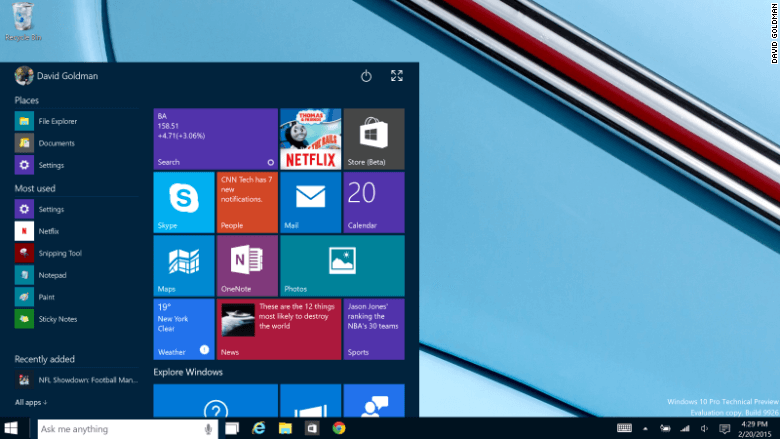Open David Goldman user account menu
This screenshot has height=439, width=780.
click(x=56, y=76)
